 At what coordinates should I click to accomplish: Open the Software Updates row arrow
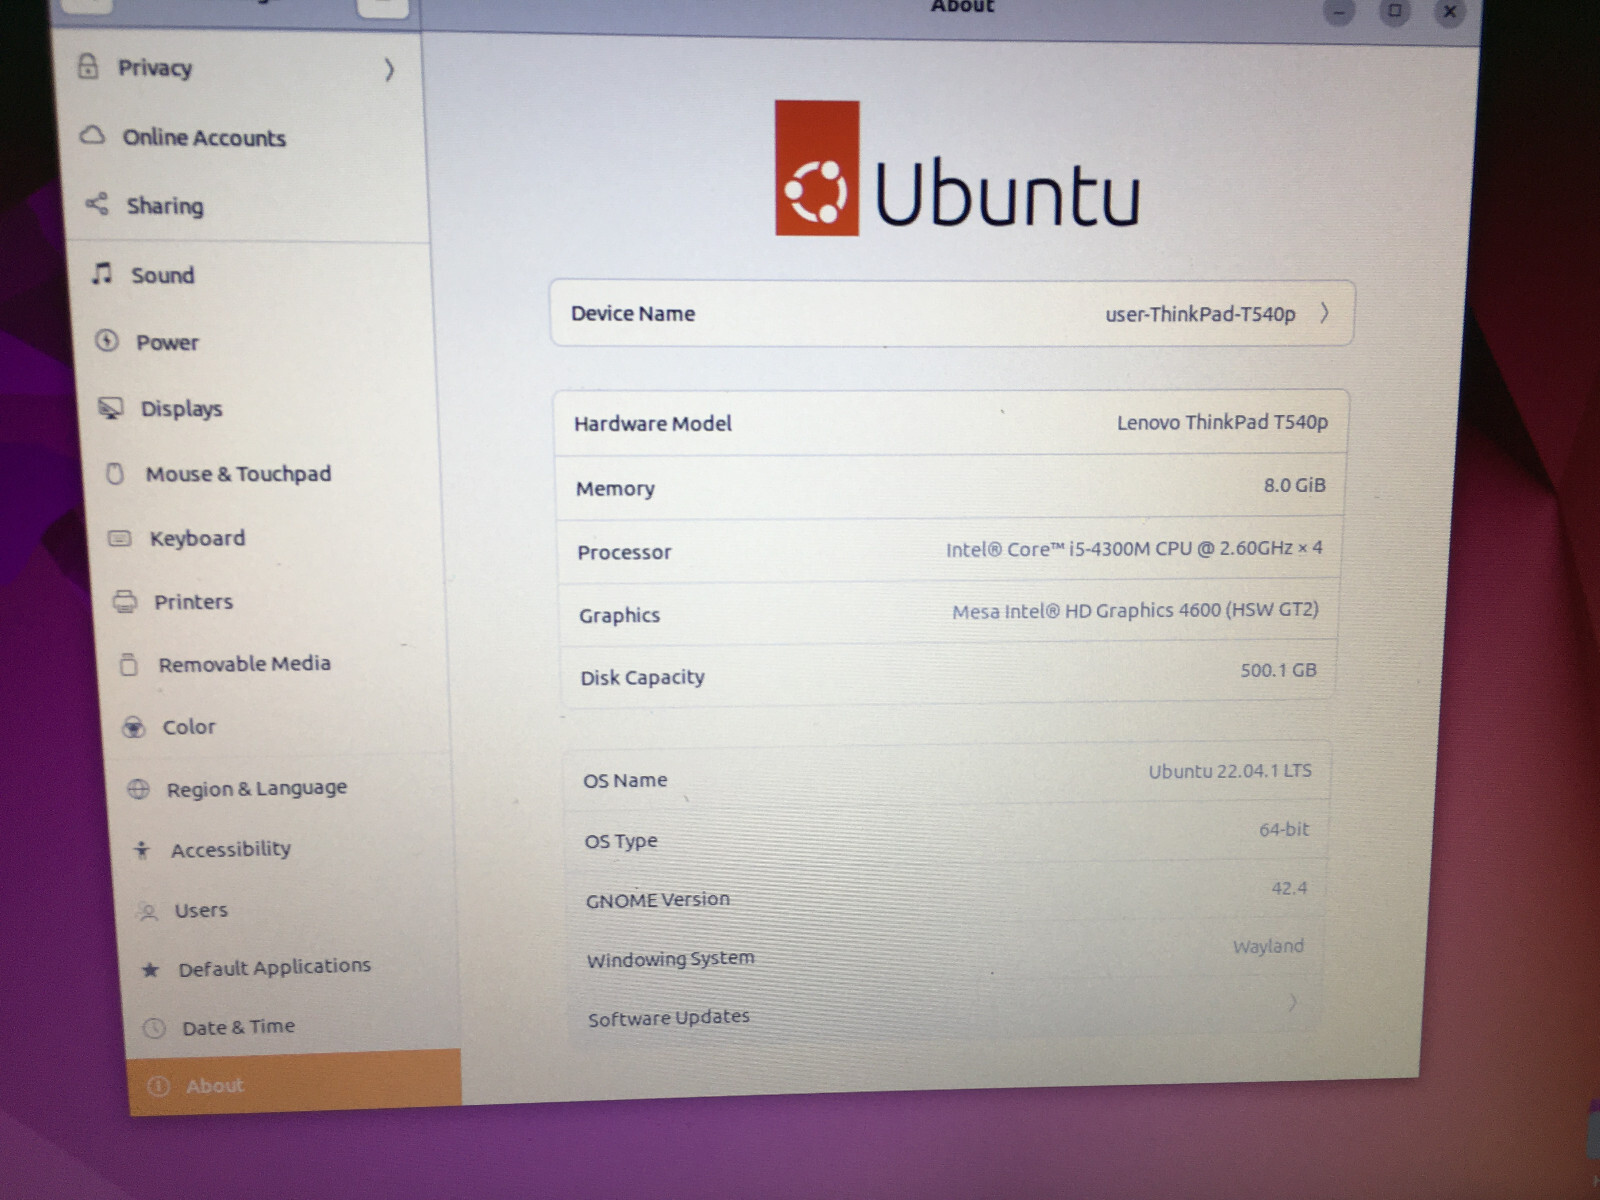(1293, 1001)
